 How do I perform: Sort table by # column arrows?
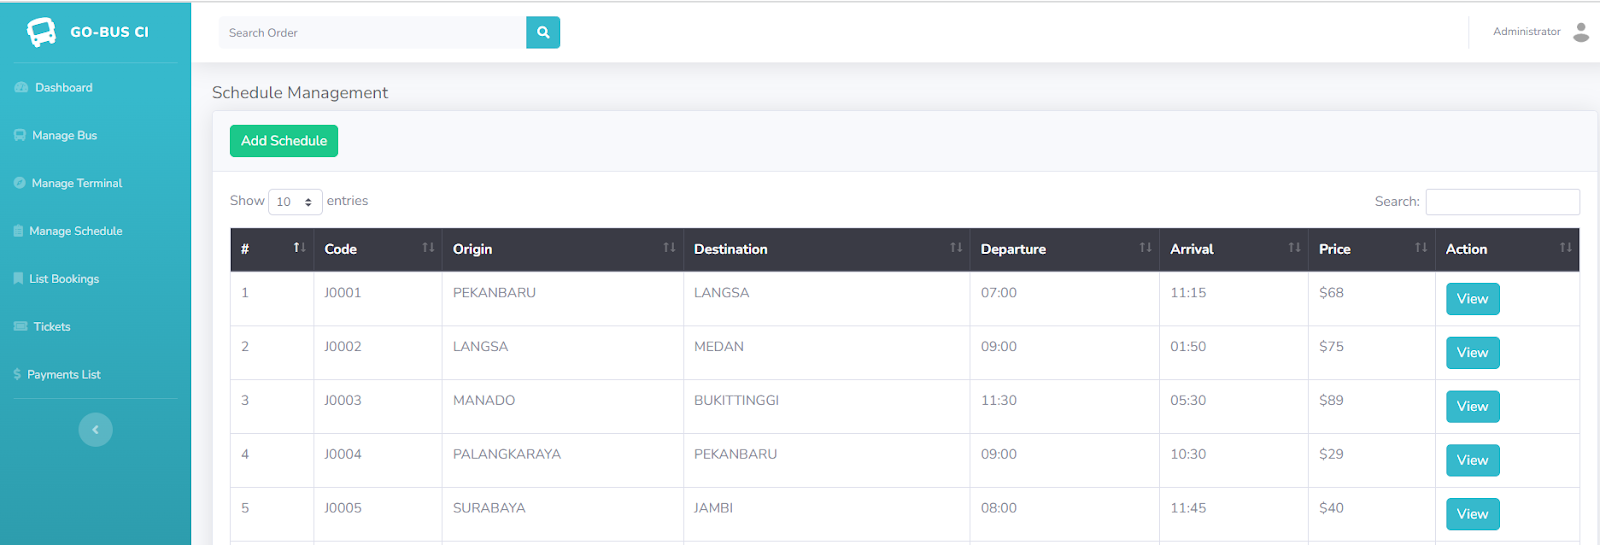299,247
